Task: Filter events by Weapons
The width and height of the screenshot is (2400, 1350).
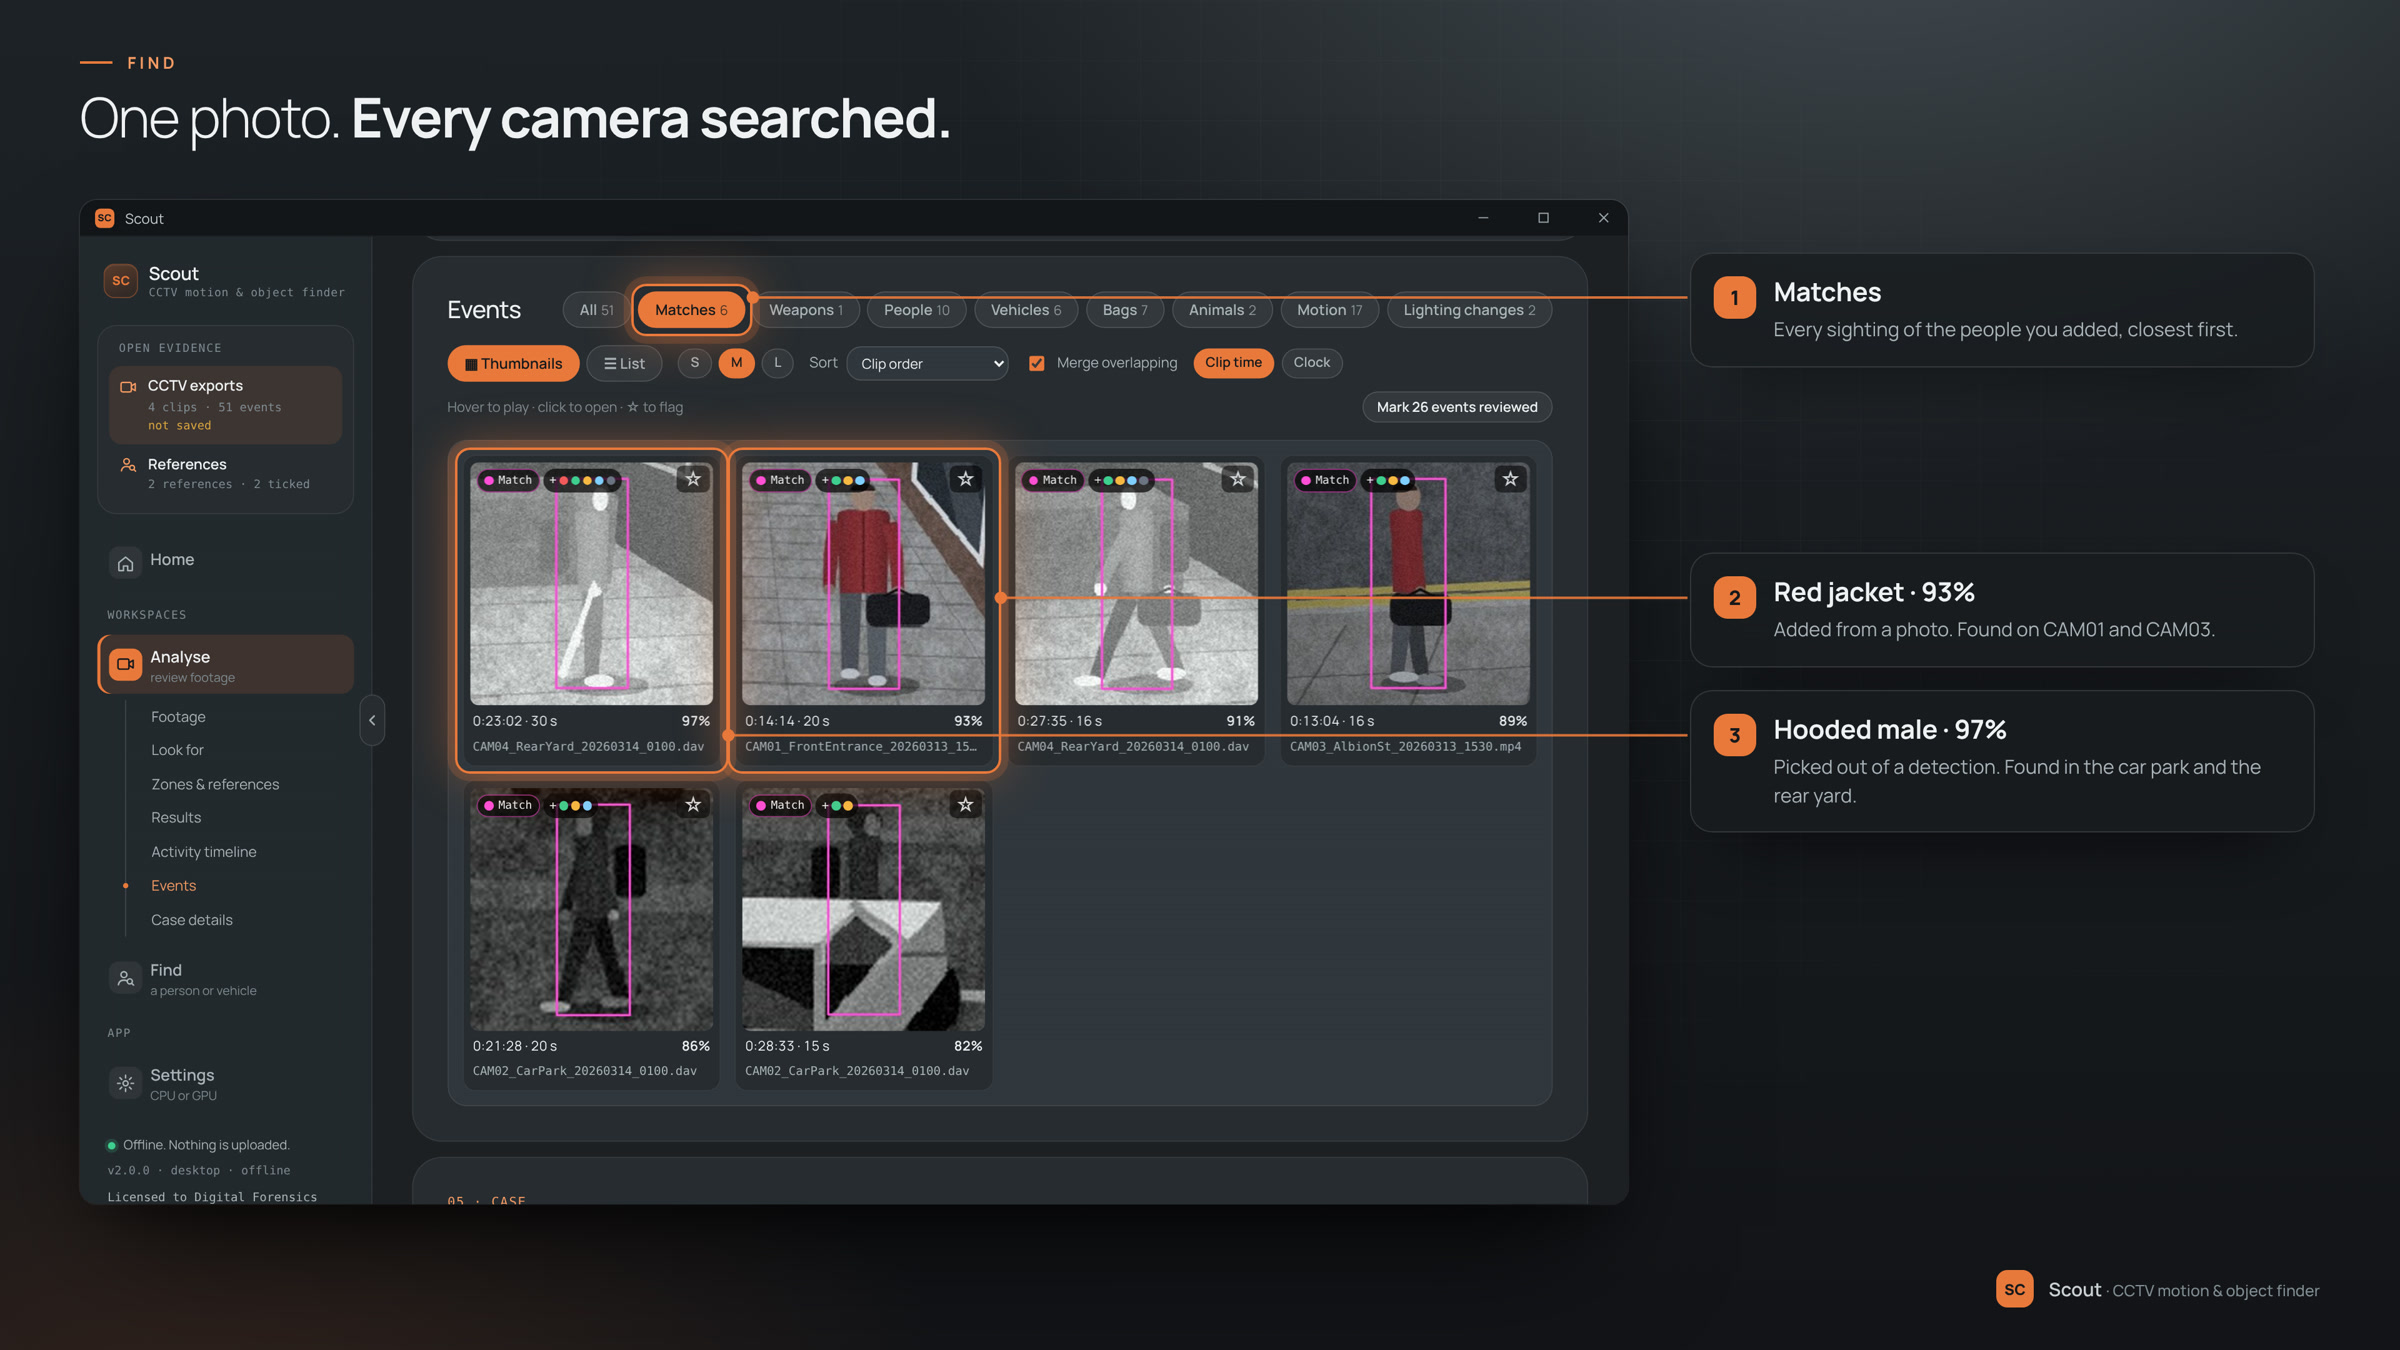Action: tap(806, 310)
